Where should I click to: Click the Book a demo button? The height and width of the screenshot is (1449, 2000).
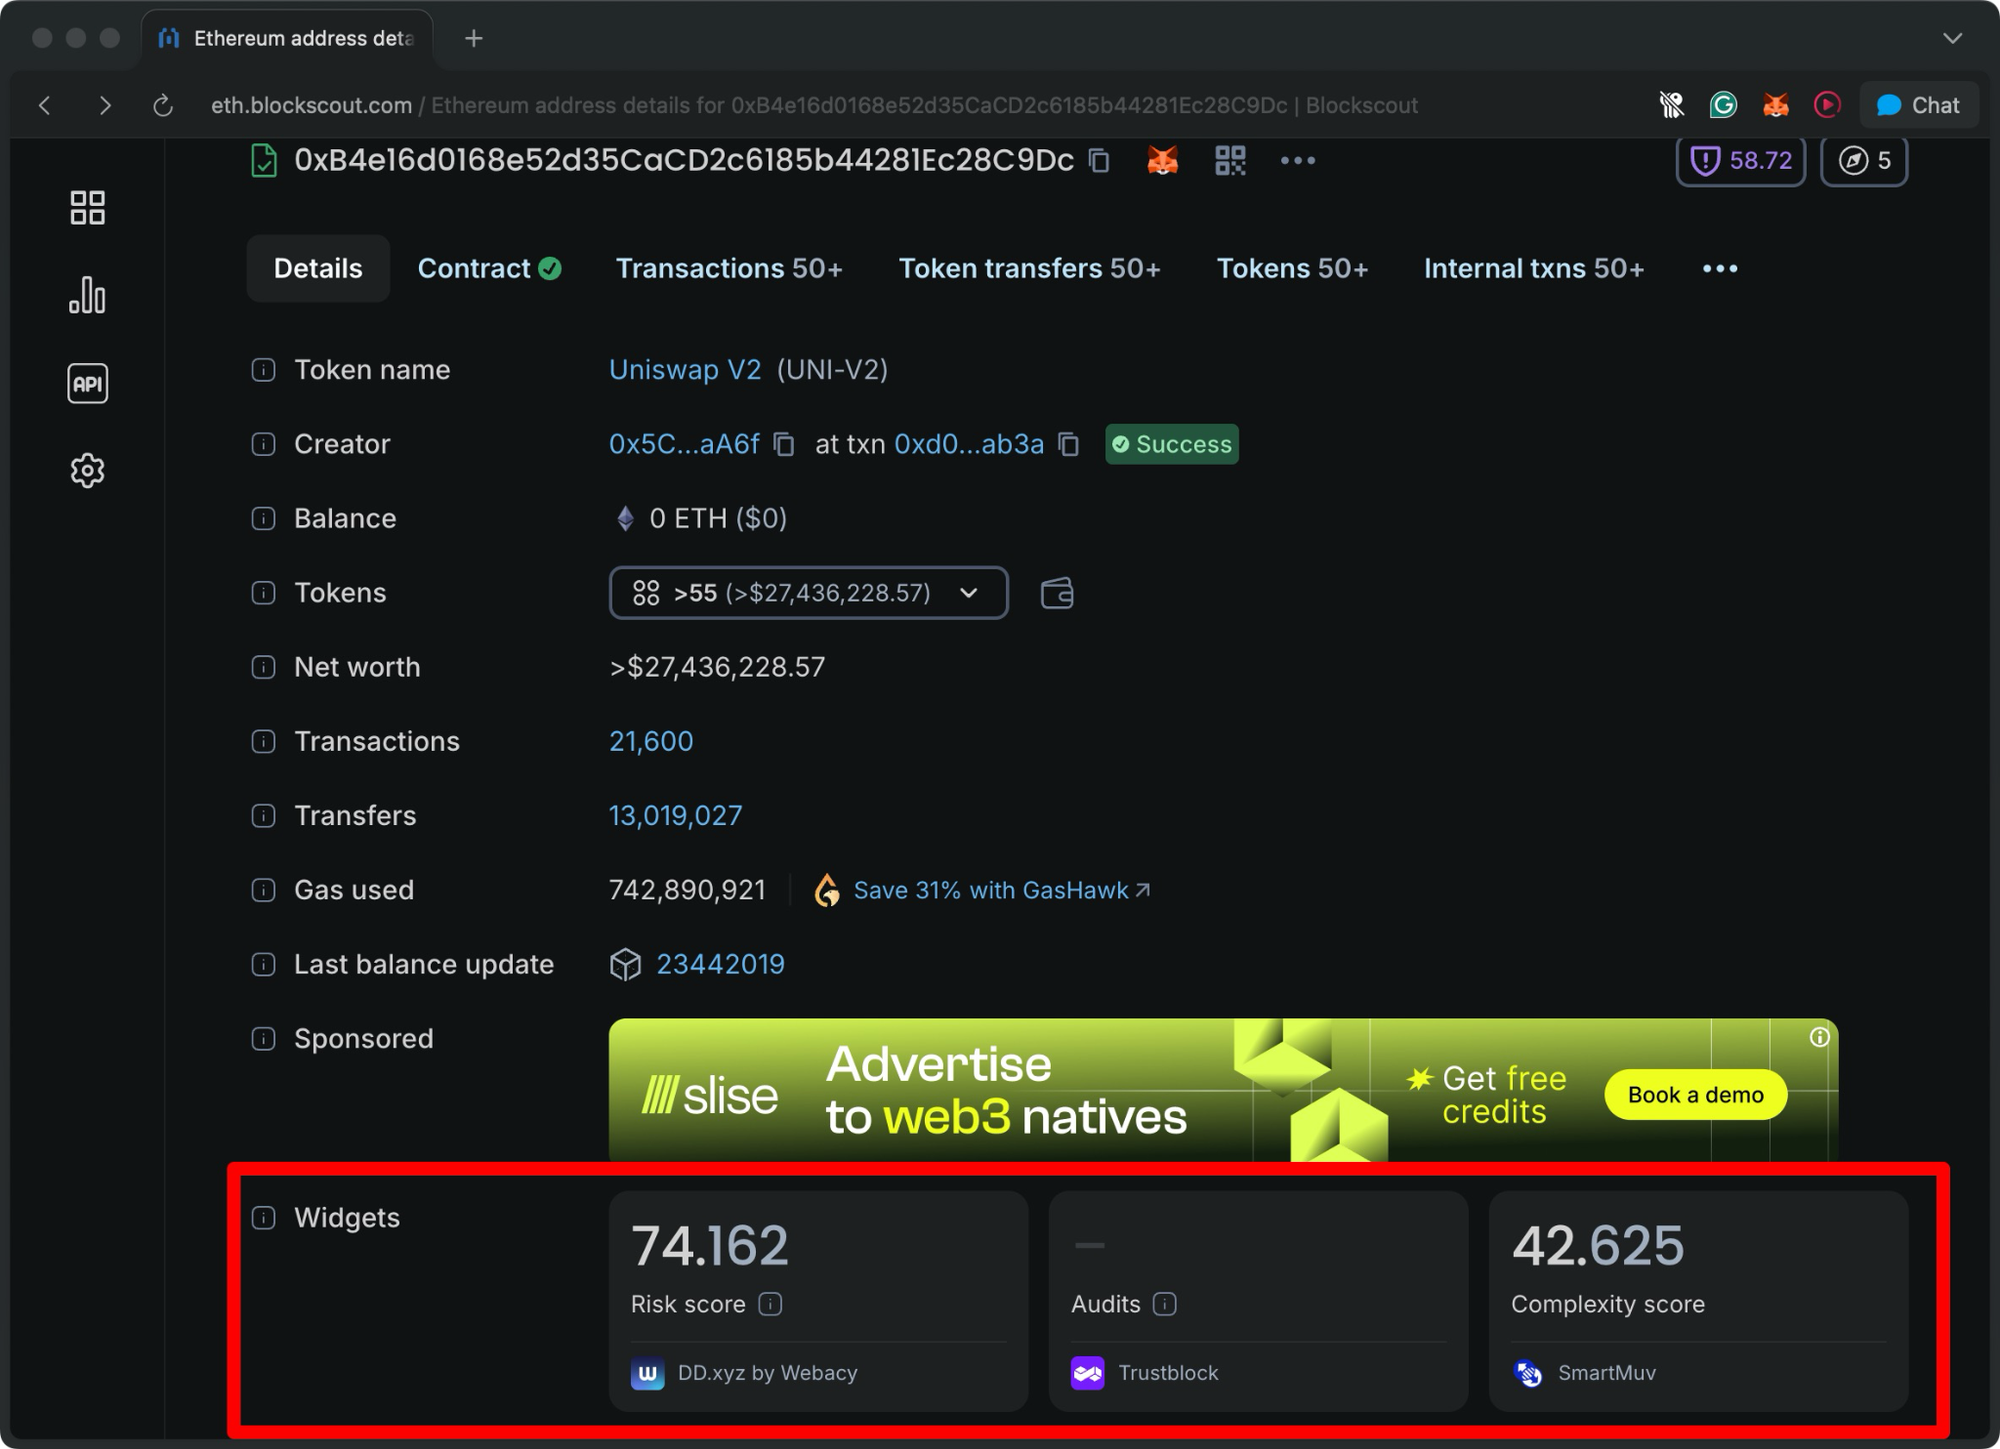pyautogui.click(x=1694, y=1094)
